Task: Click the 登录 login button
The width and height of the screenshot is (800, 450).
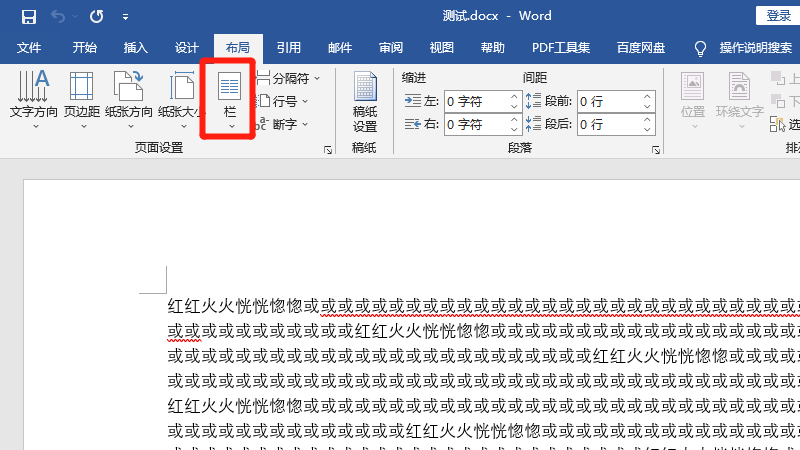Action: (778, 15)
